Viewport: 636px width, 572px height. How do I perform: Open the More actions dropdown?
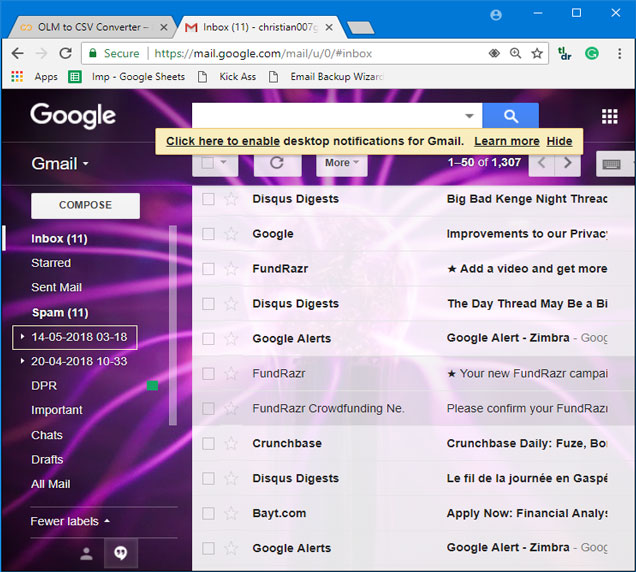click(x=342, y=163)
